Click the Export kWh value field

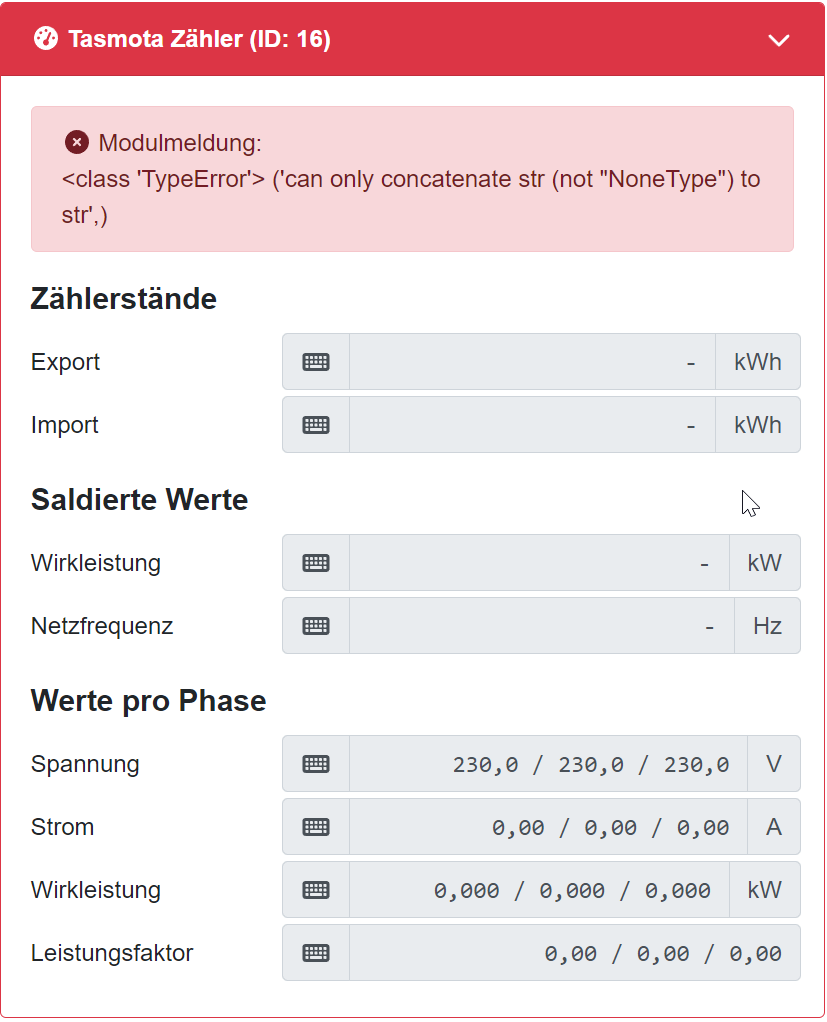(x=532, y=362)
